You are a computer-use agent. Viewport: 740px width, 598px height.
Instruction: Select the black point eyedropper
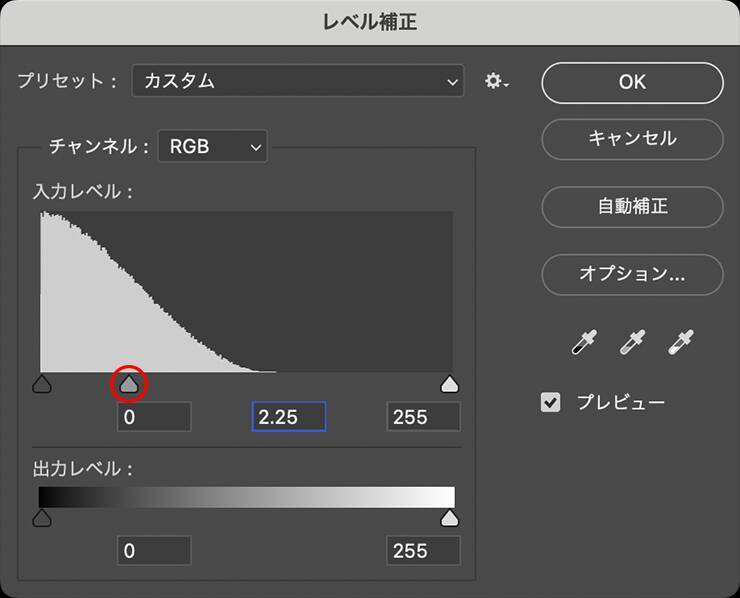[583, 343]
